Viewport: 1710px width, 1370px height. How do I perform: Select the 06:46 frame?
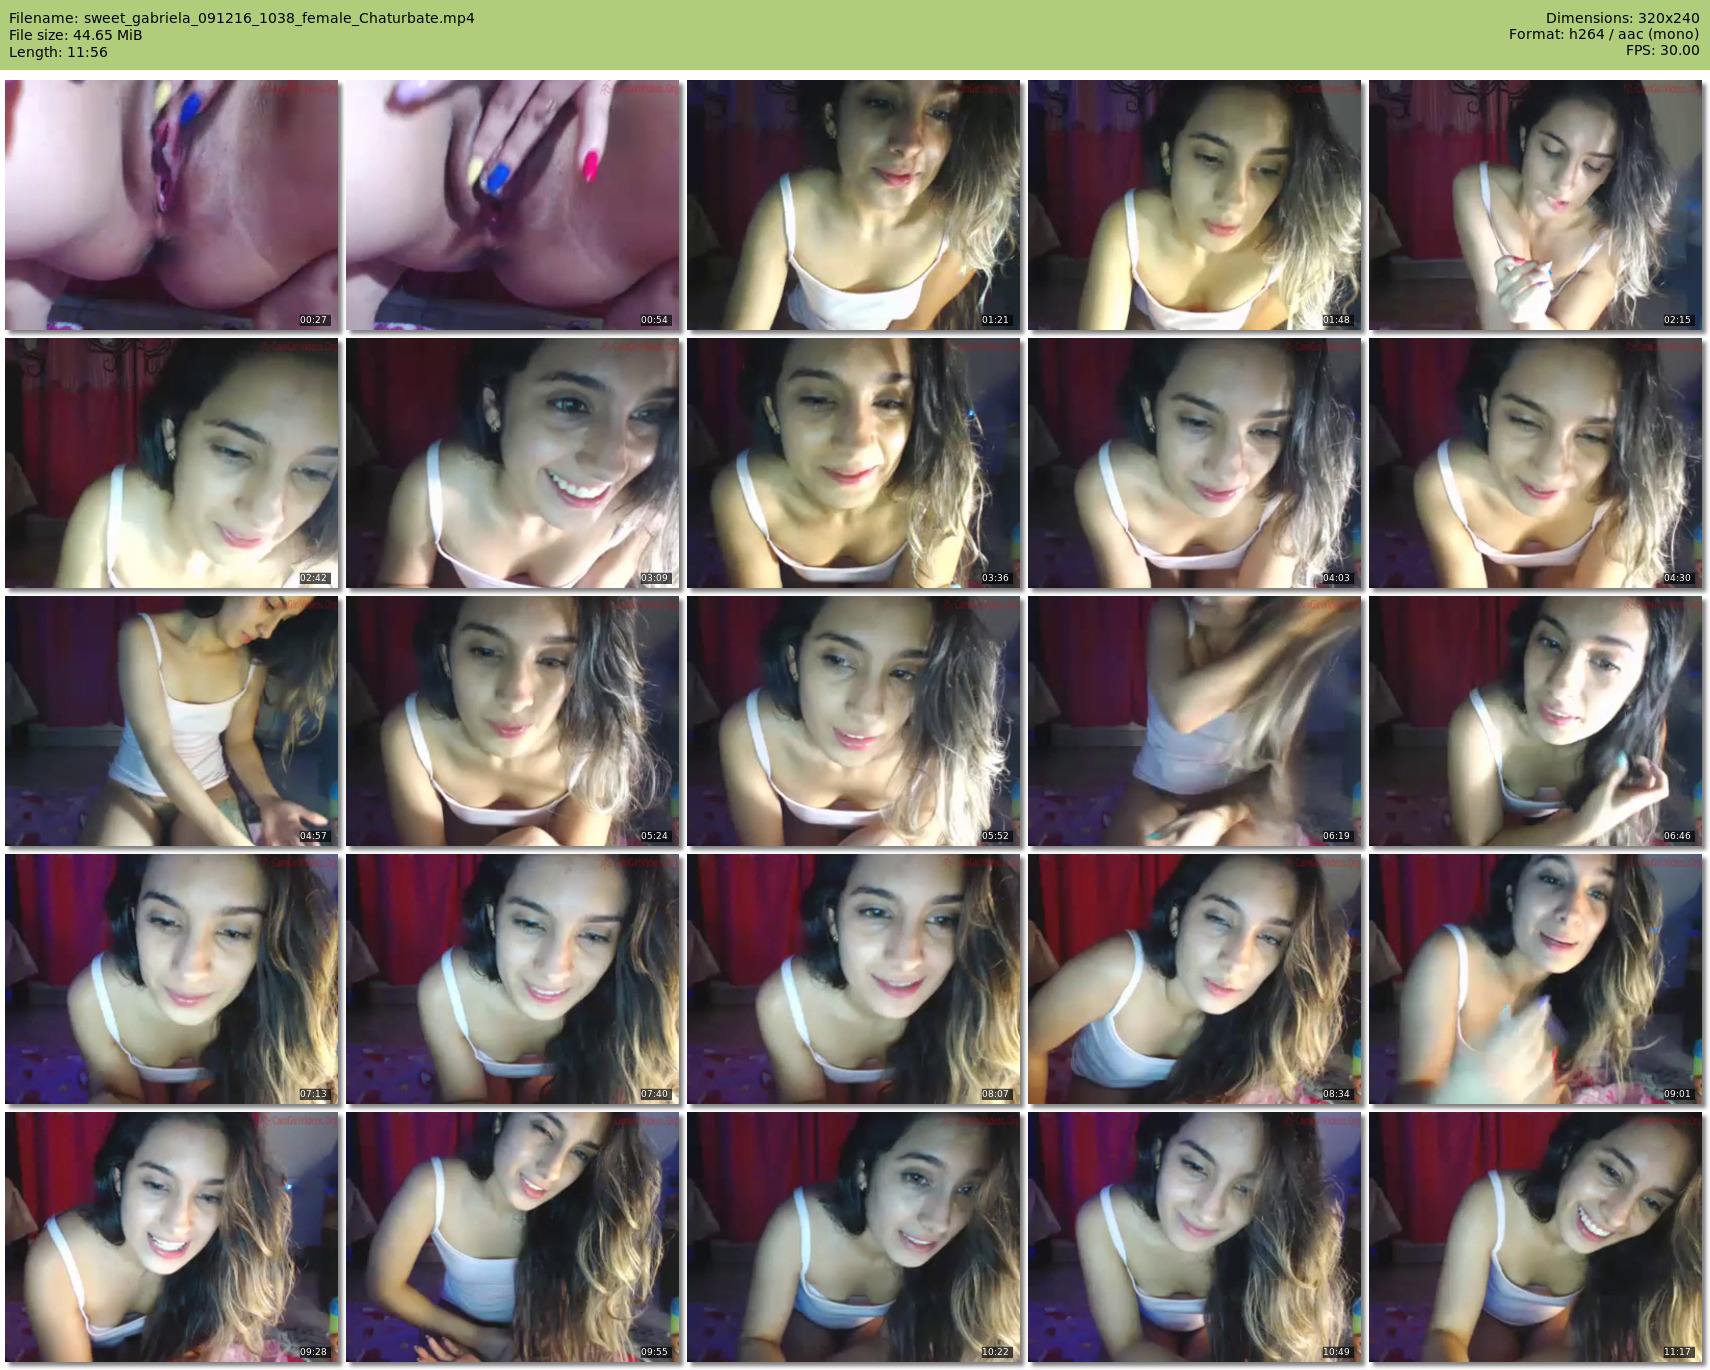[x=1535, y=721]
